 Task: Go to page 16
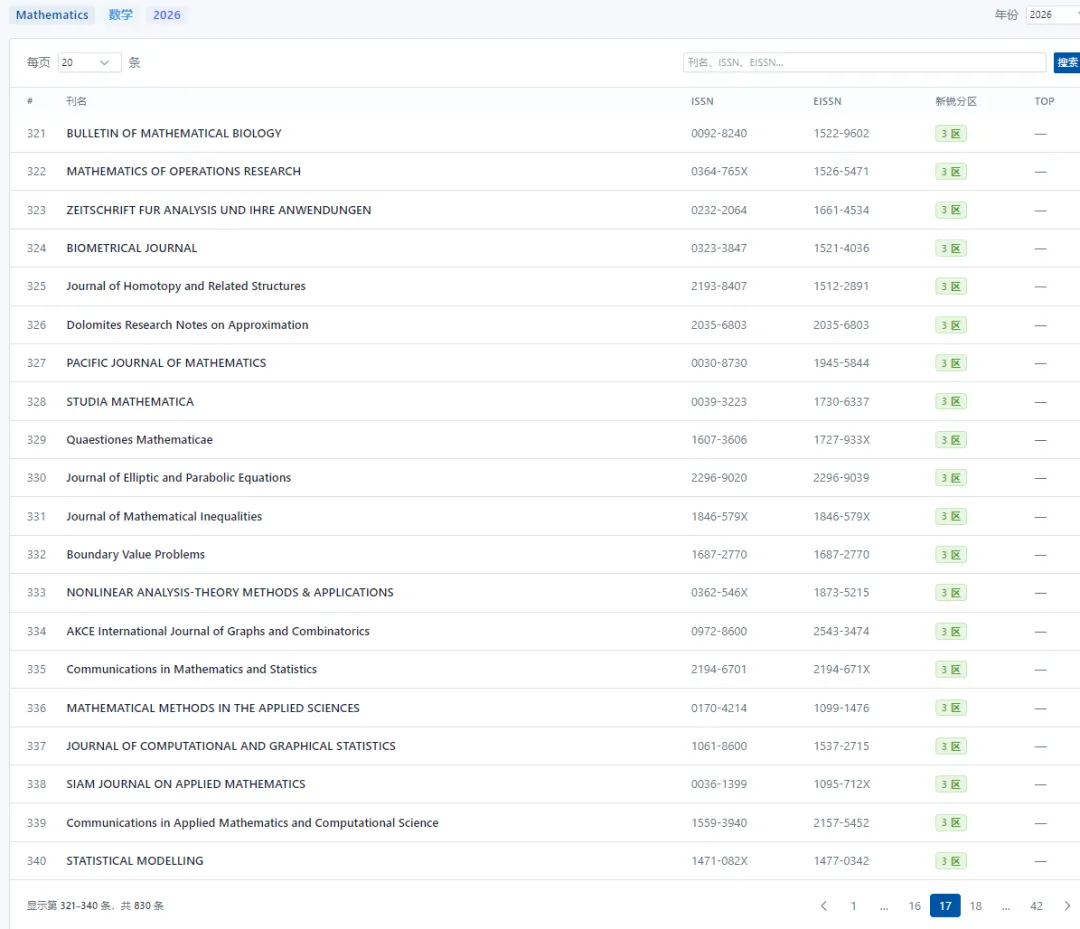[x=914, y=906]
